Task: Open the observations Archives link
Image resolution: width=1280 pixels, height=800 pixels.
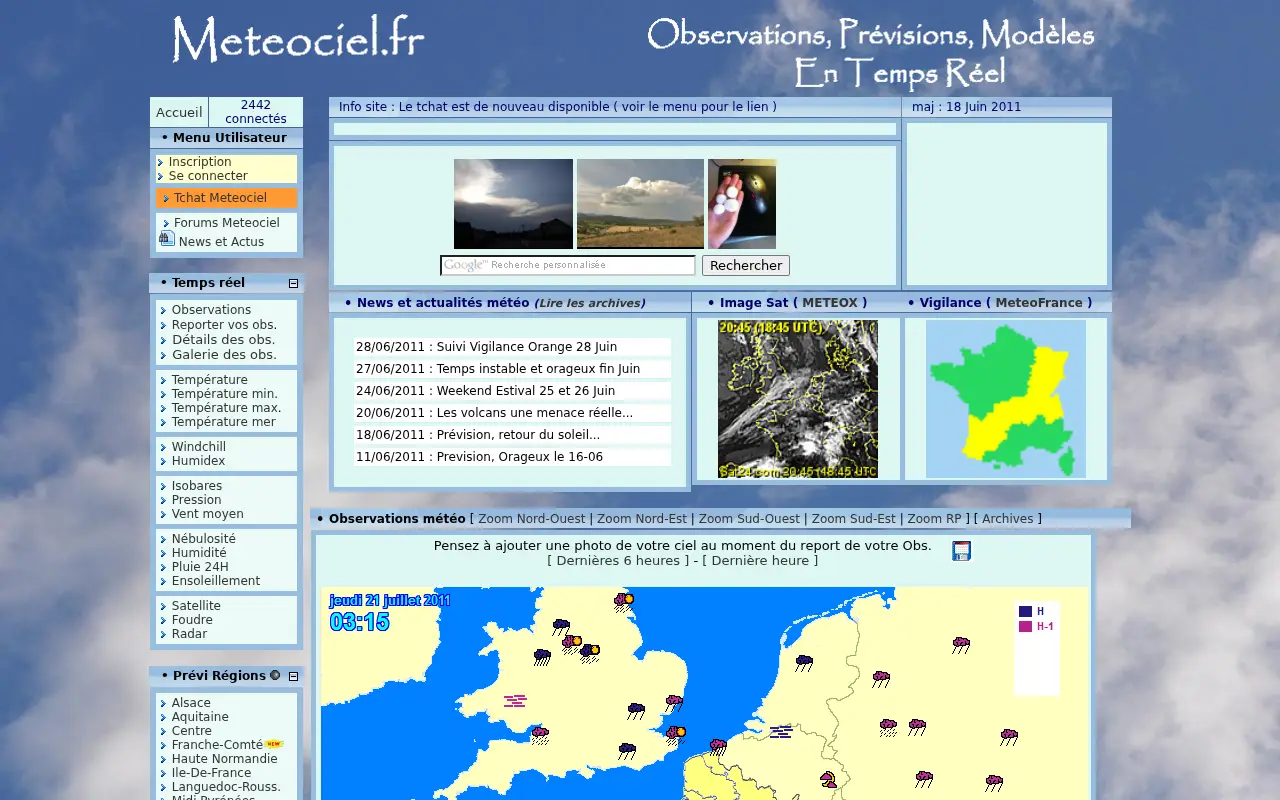Action: coord(1008,519)
